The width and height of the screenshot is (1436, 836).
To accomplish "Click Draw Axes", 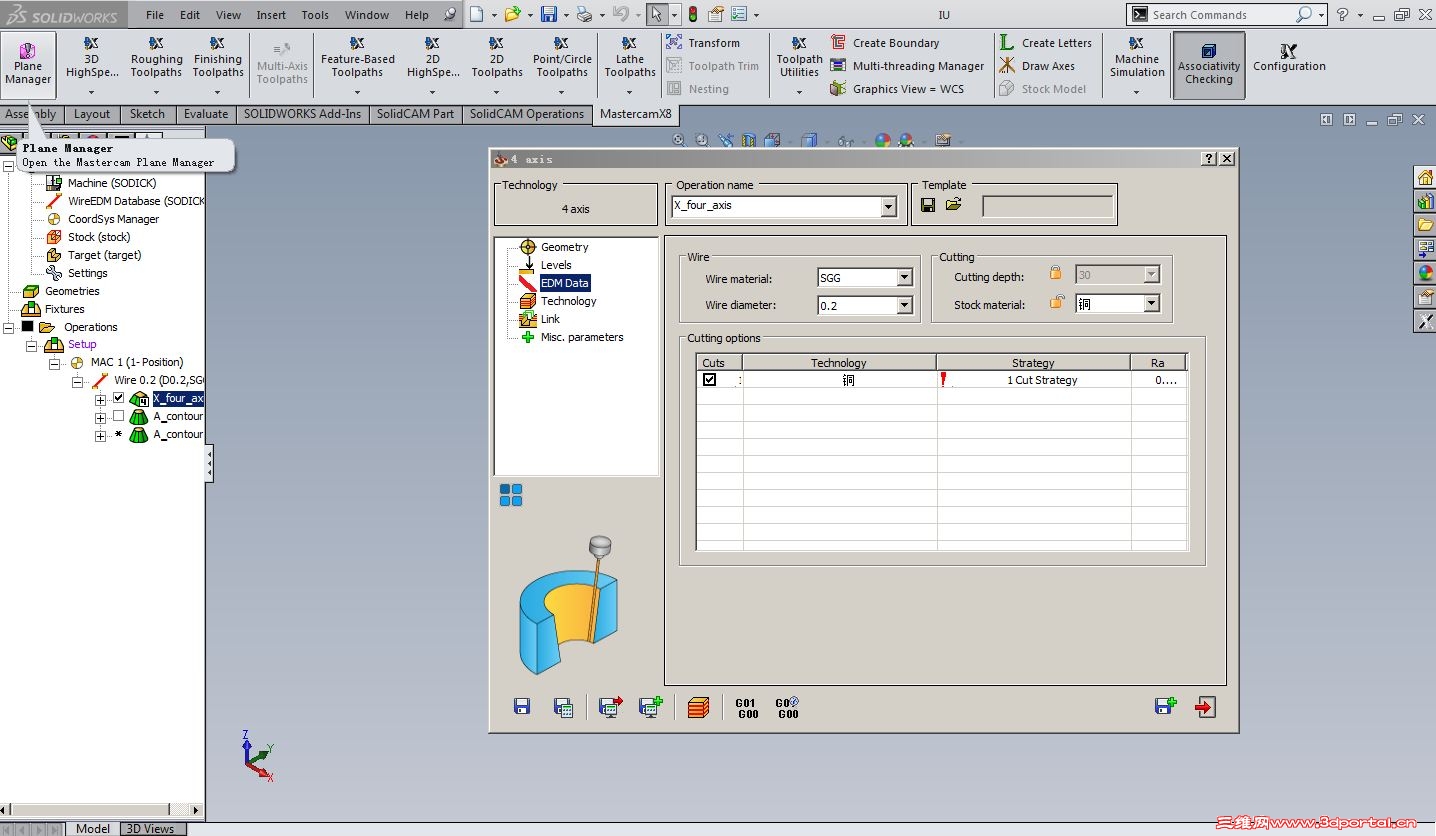I will click(x=1037, y=66).
